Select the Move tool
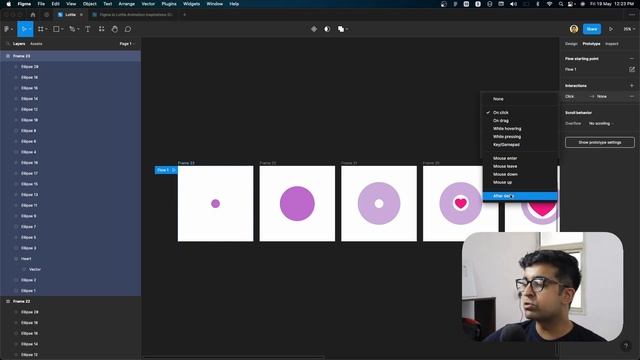Screen dimensions: 640x360 24,29
